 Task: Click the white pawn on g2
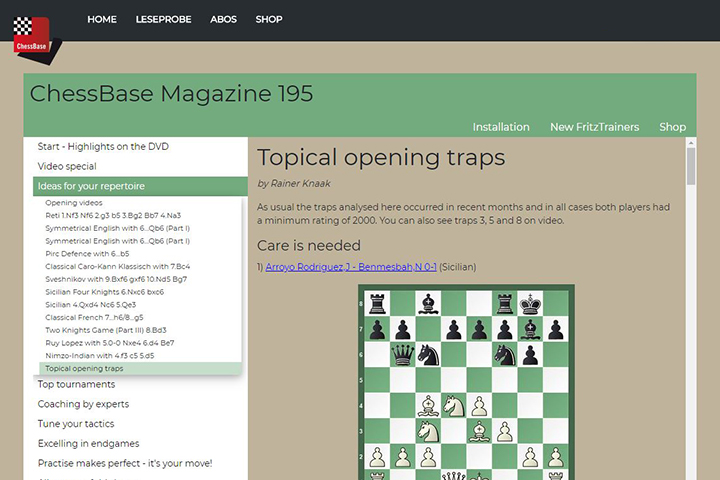tap(530, 457)
